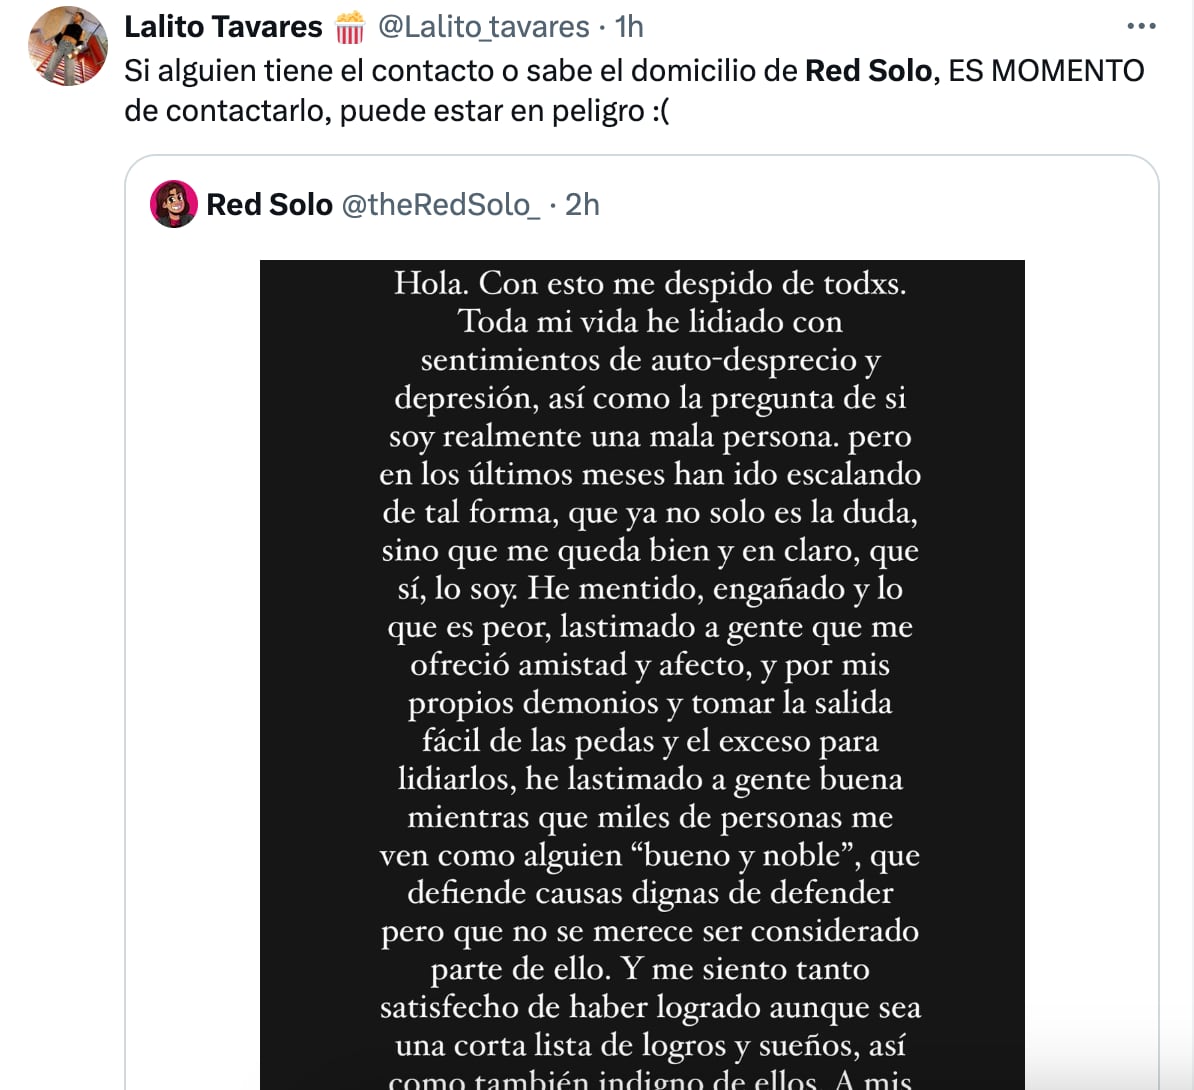The image size is (1194, 1090).
Task: Visit the @theRedSolo_ handle
Action: click(440, 205)
